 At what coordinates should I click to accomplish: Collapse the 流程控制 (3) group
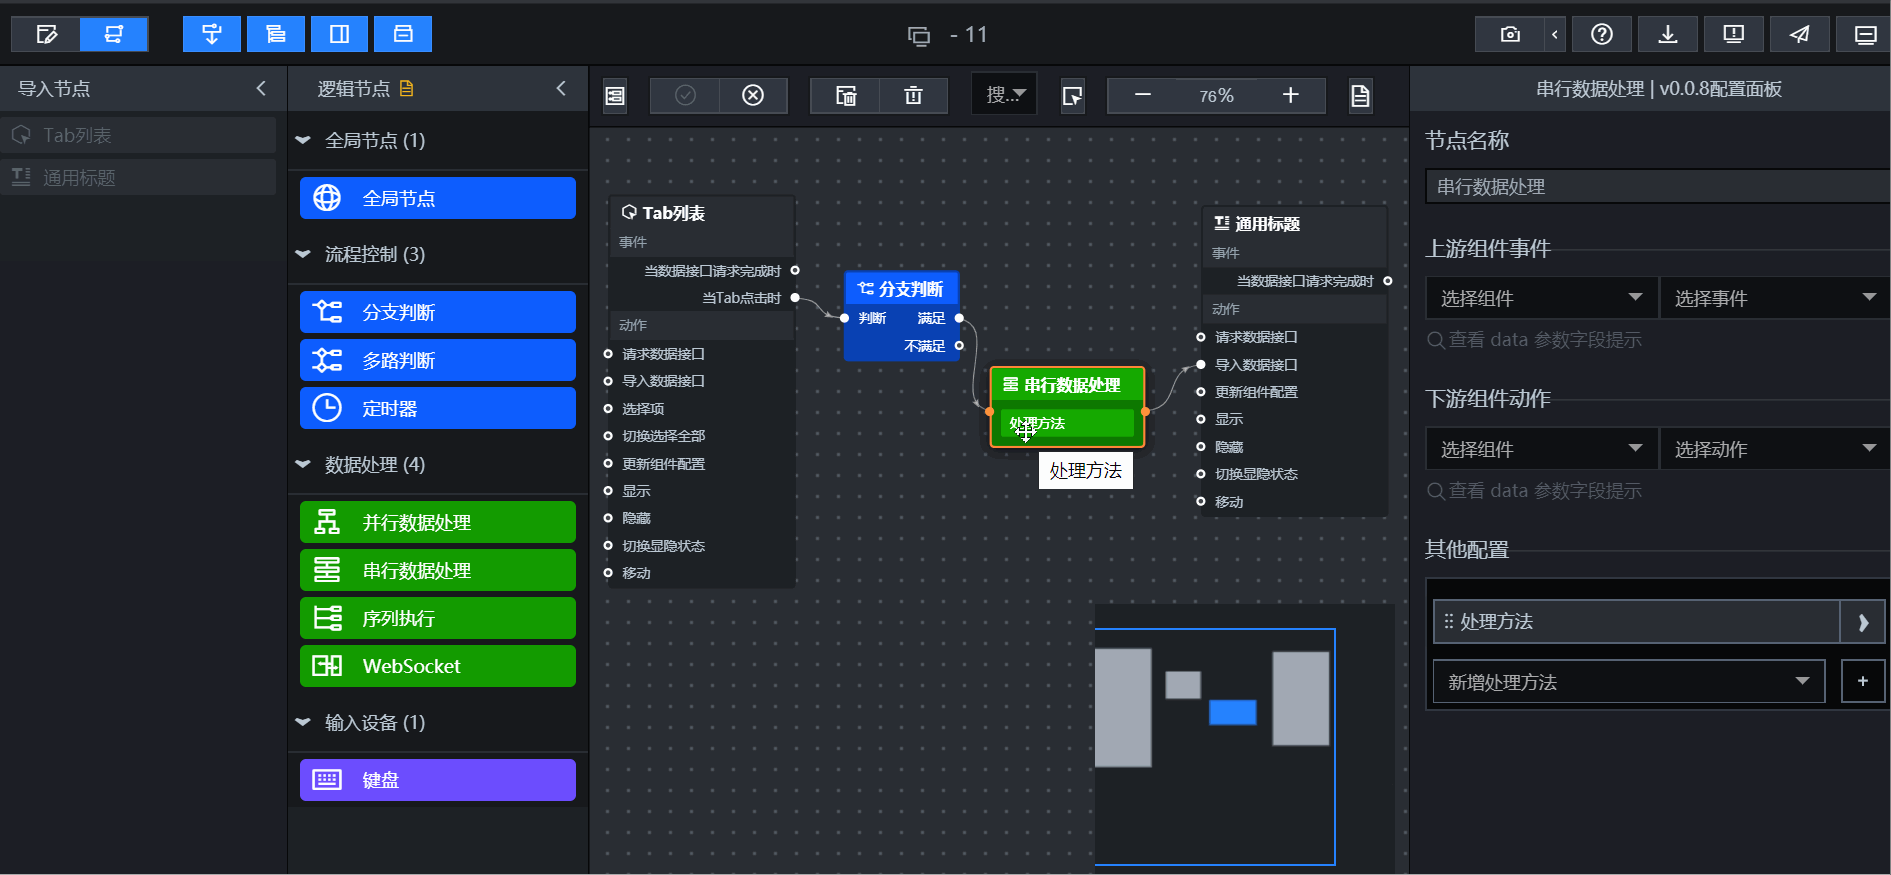[x=303, y=254]
